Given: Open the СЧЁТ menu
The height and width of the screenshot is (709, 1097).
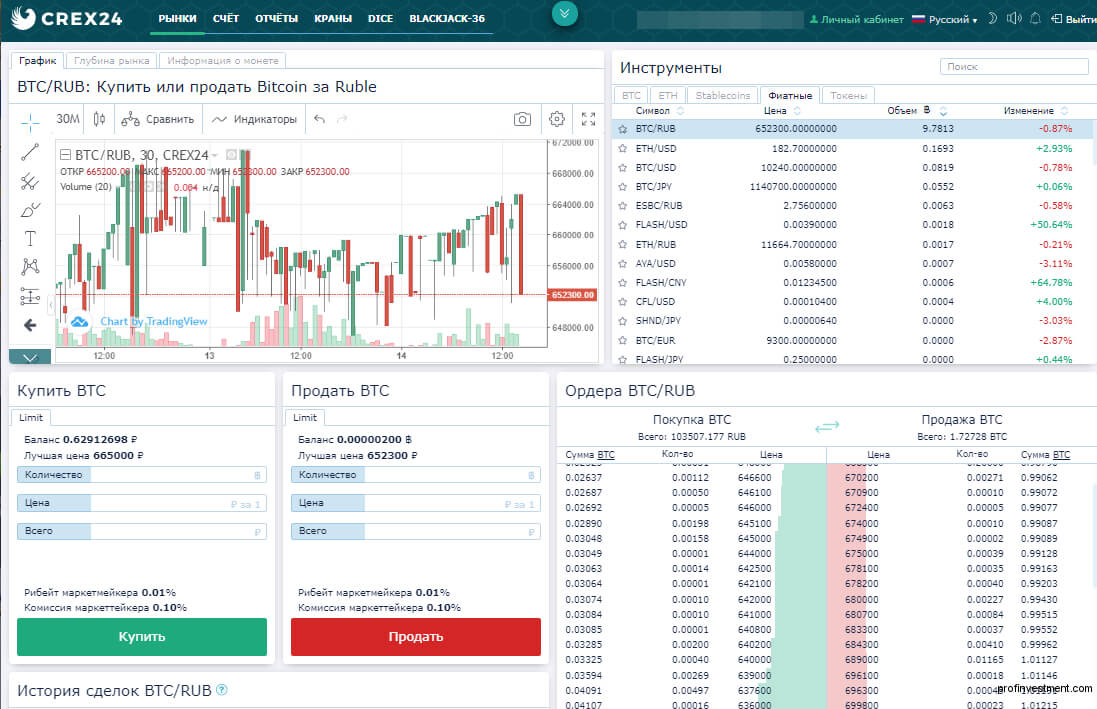Looking at the screenshot, I should click(x=226, y=19).
